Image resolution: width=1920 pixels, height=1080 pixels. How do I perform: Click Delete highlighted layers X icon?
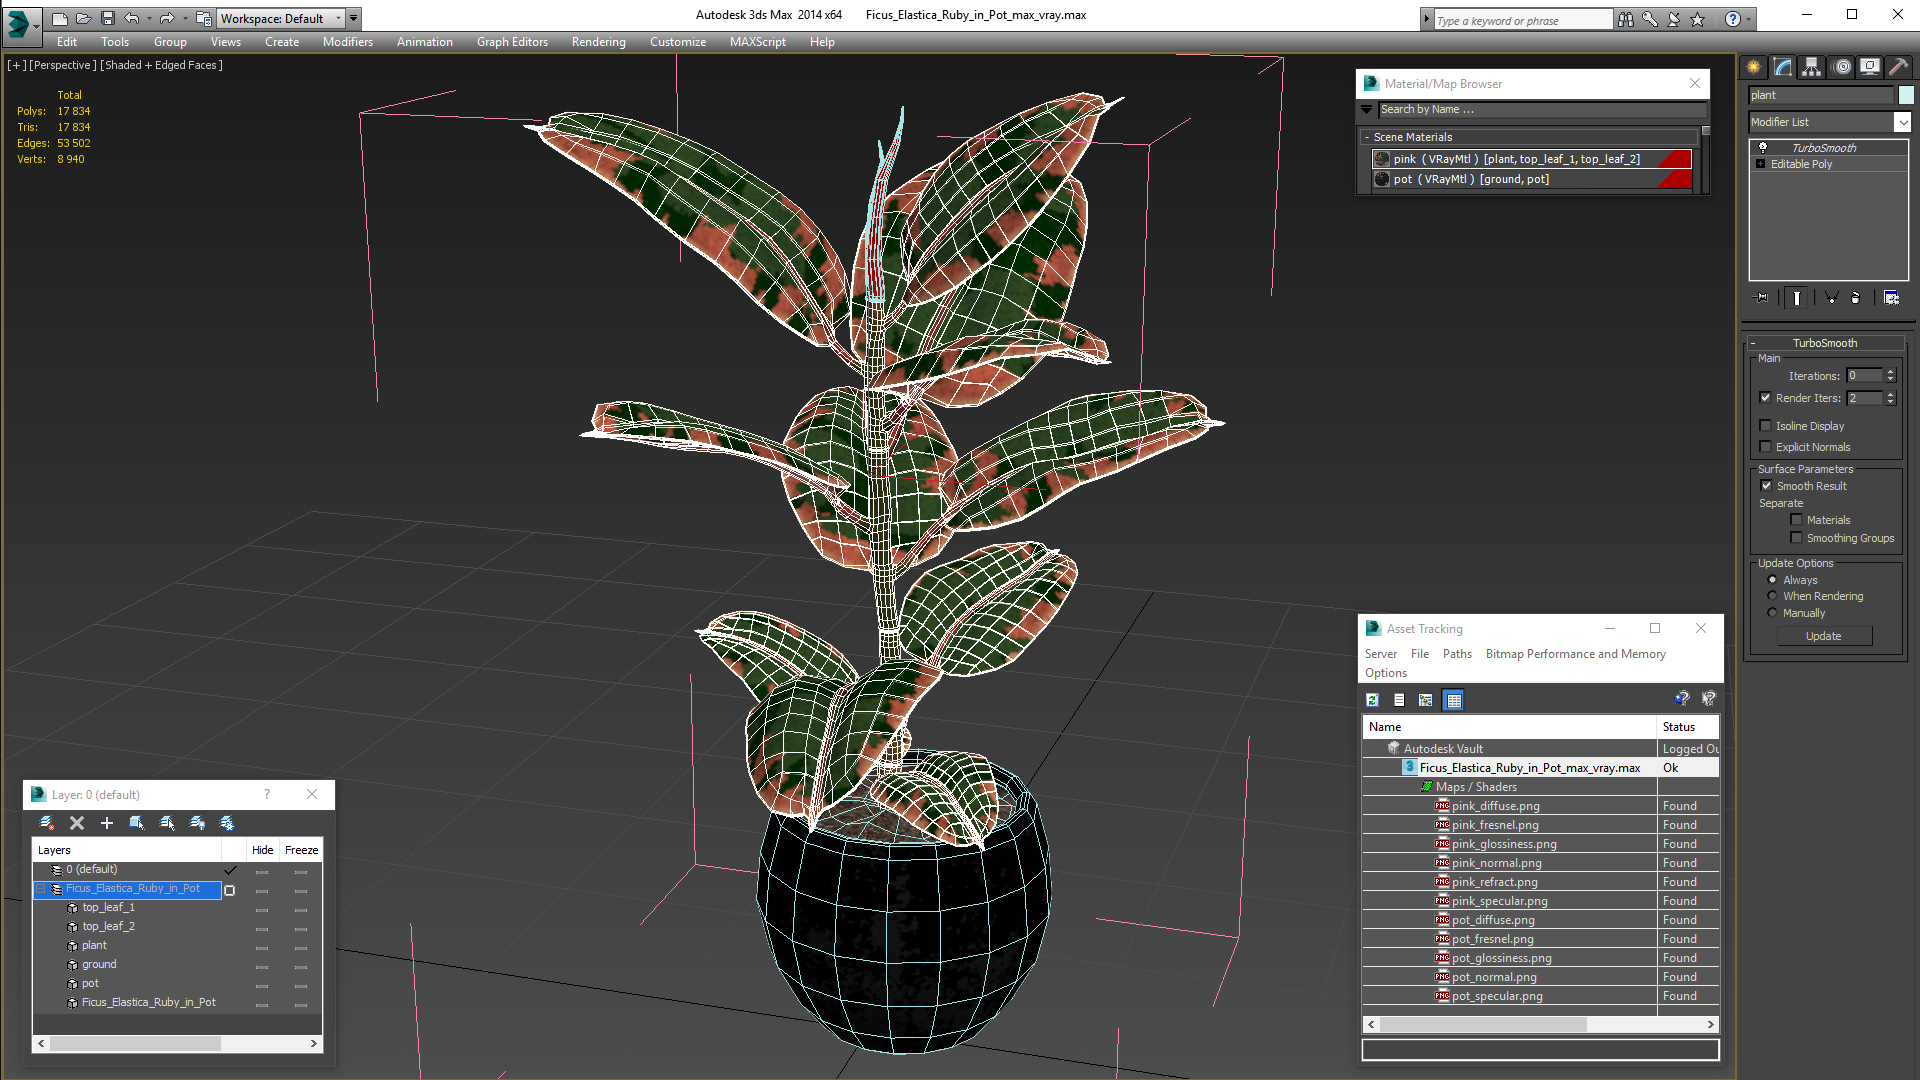click(77, 823)
